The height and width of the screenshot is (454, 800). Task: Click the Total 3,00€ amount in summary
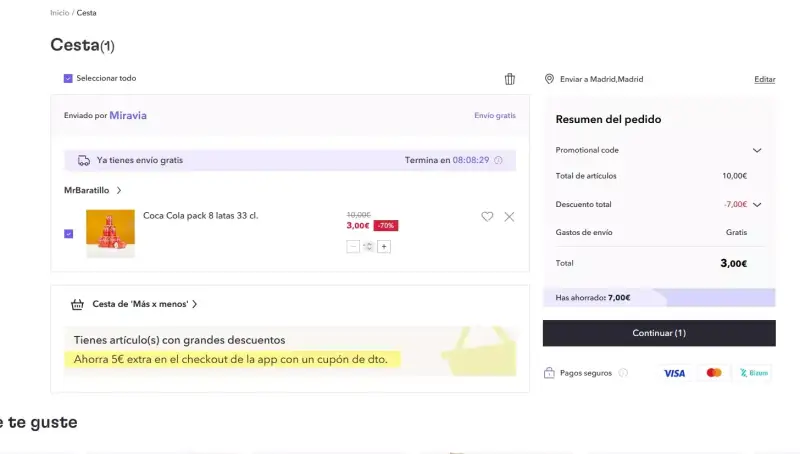734,264
